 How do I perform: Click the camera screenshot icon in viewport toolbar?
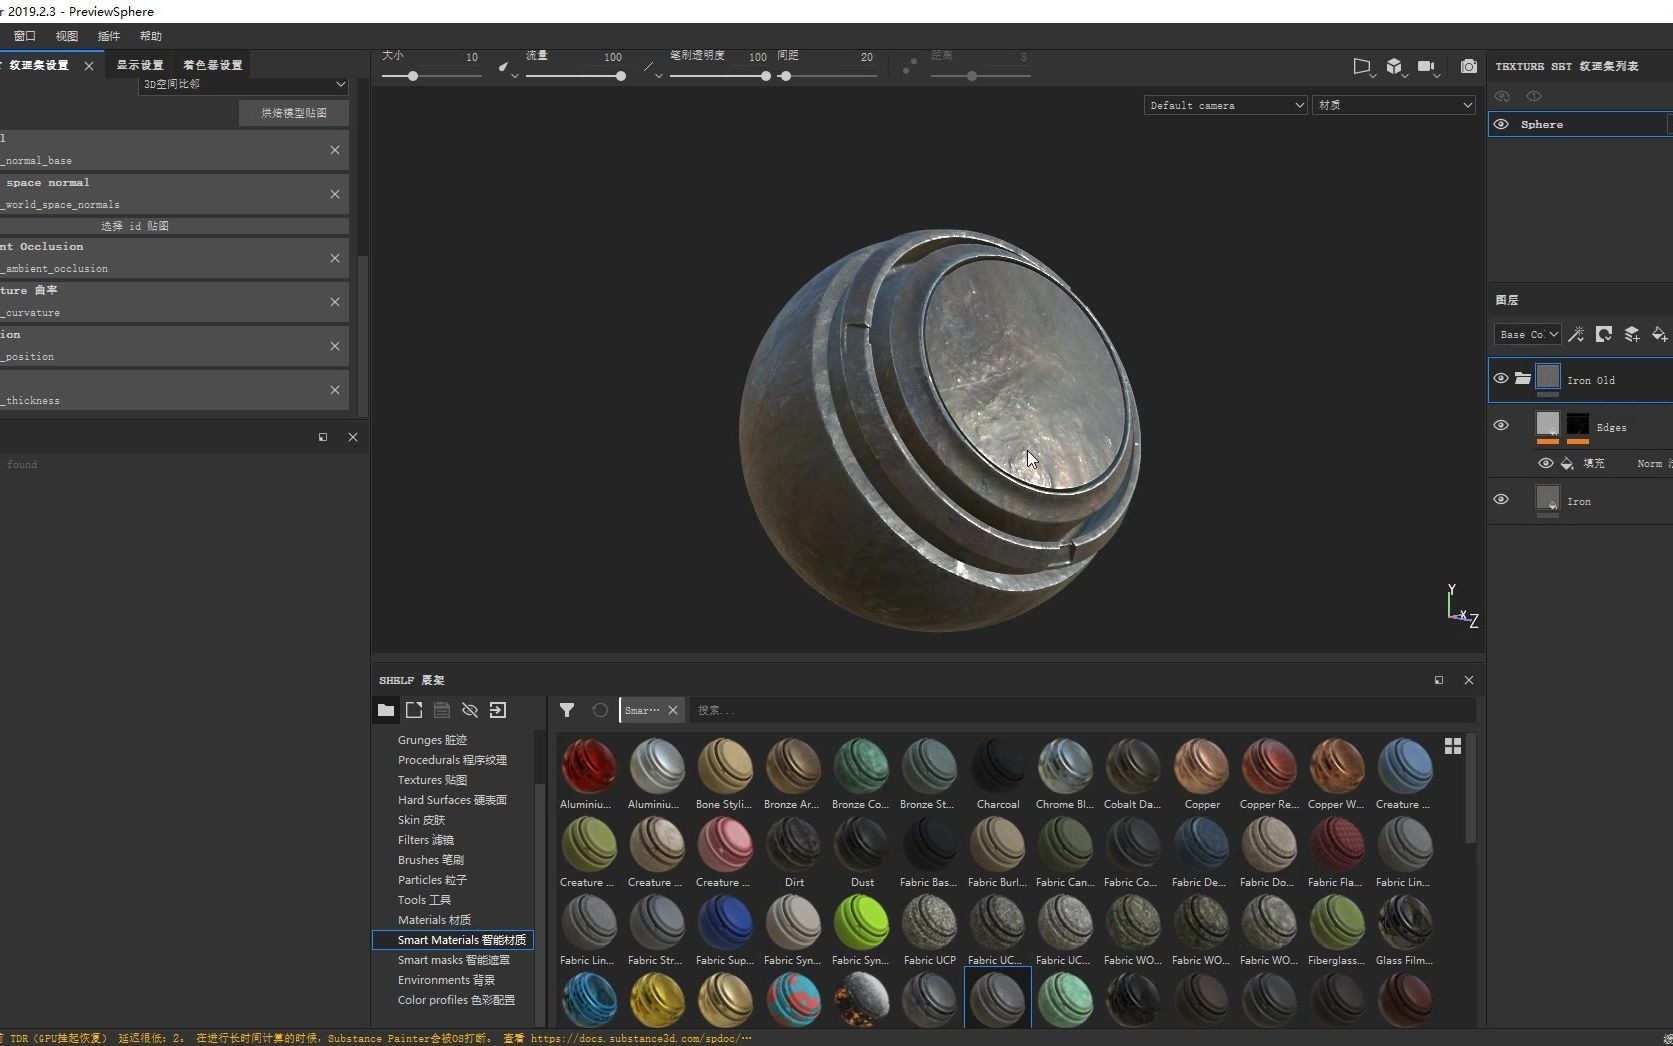1468,66
